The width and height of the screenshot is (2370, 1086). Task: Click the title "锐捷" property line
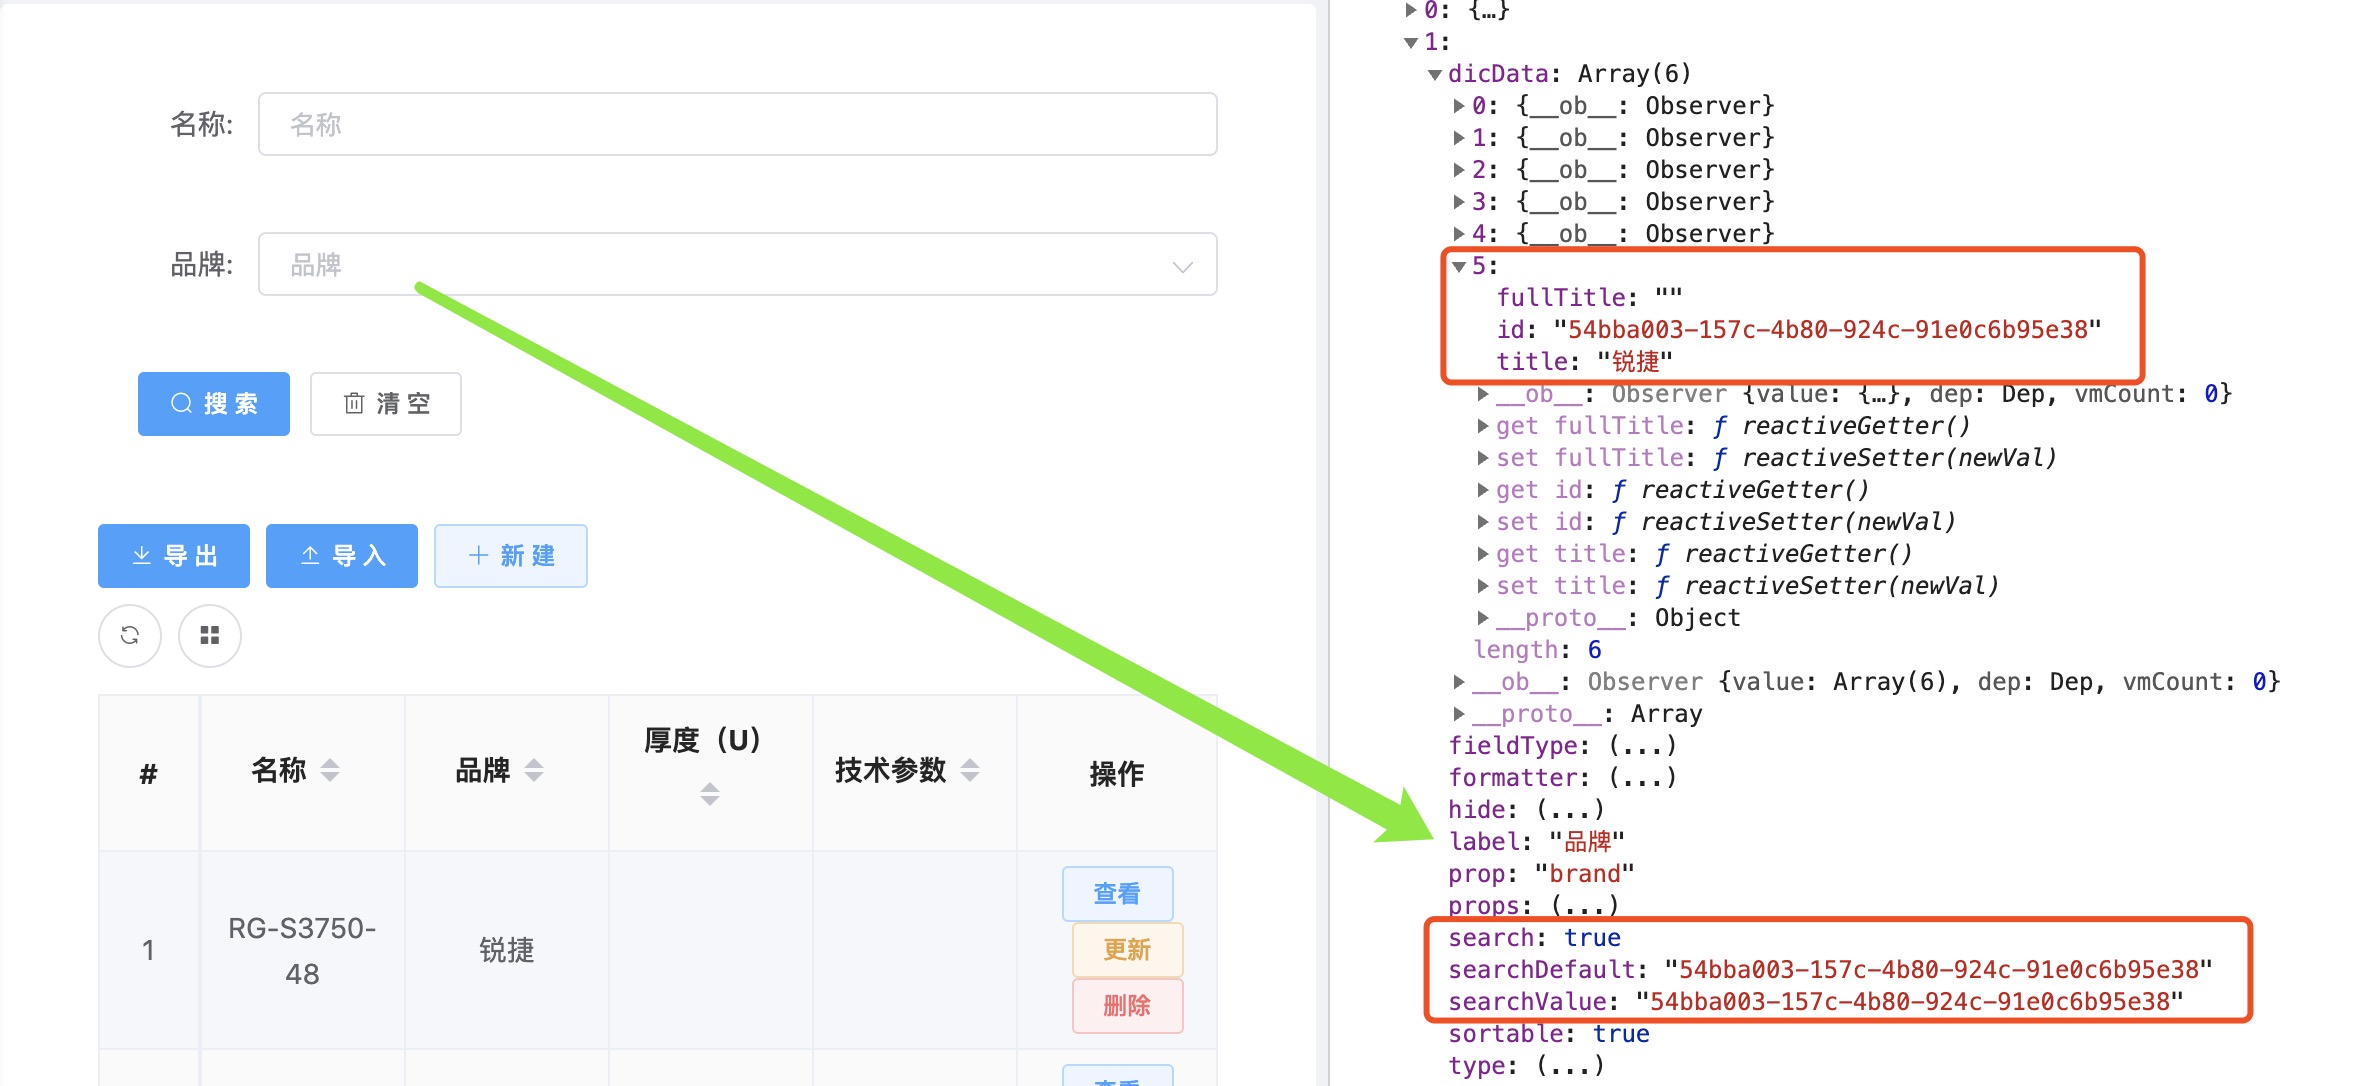pyautogui.click(x=1585, y=362)
